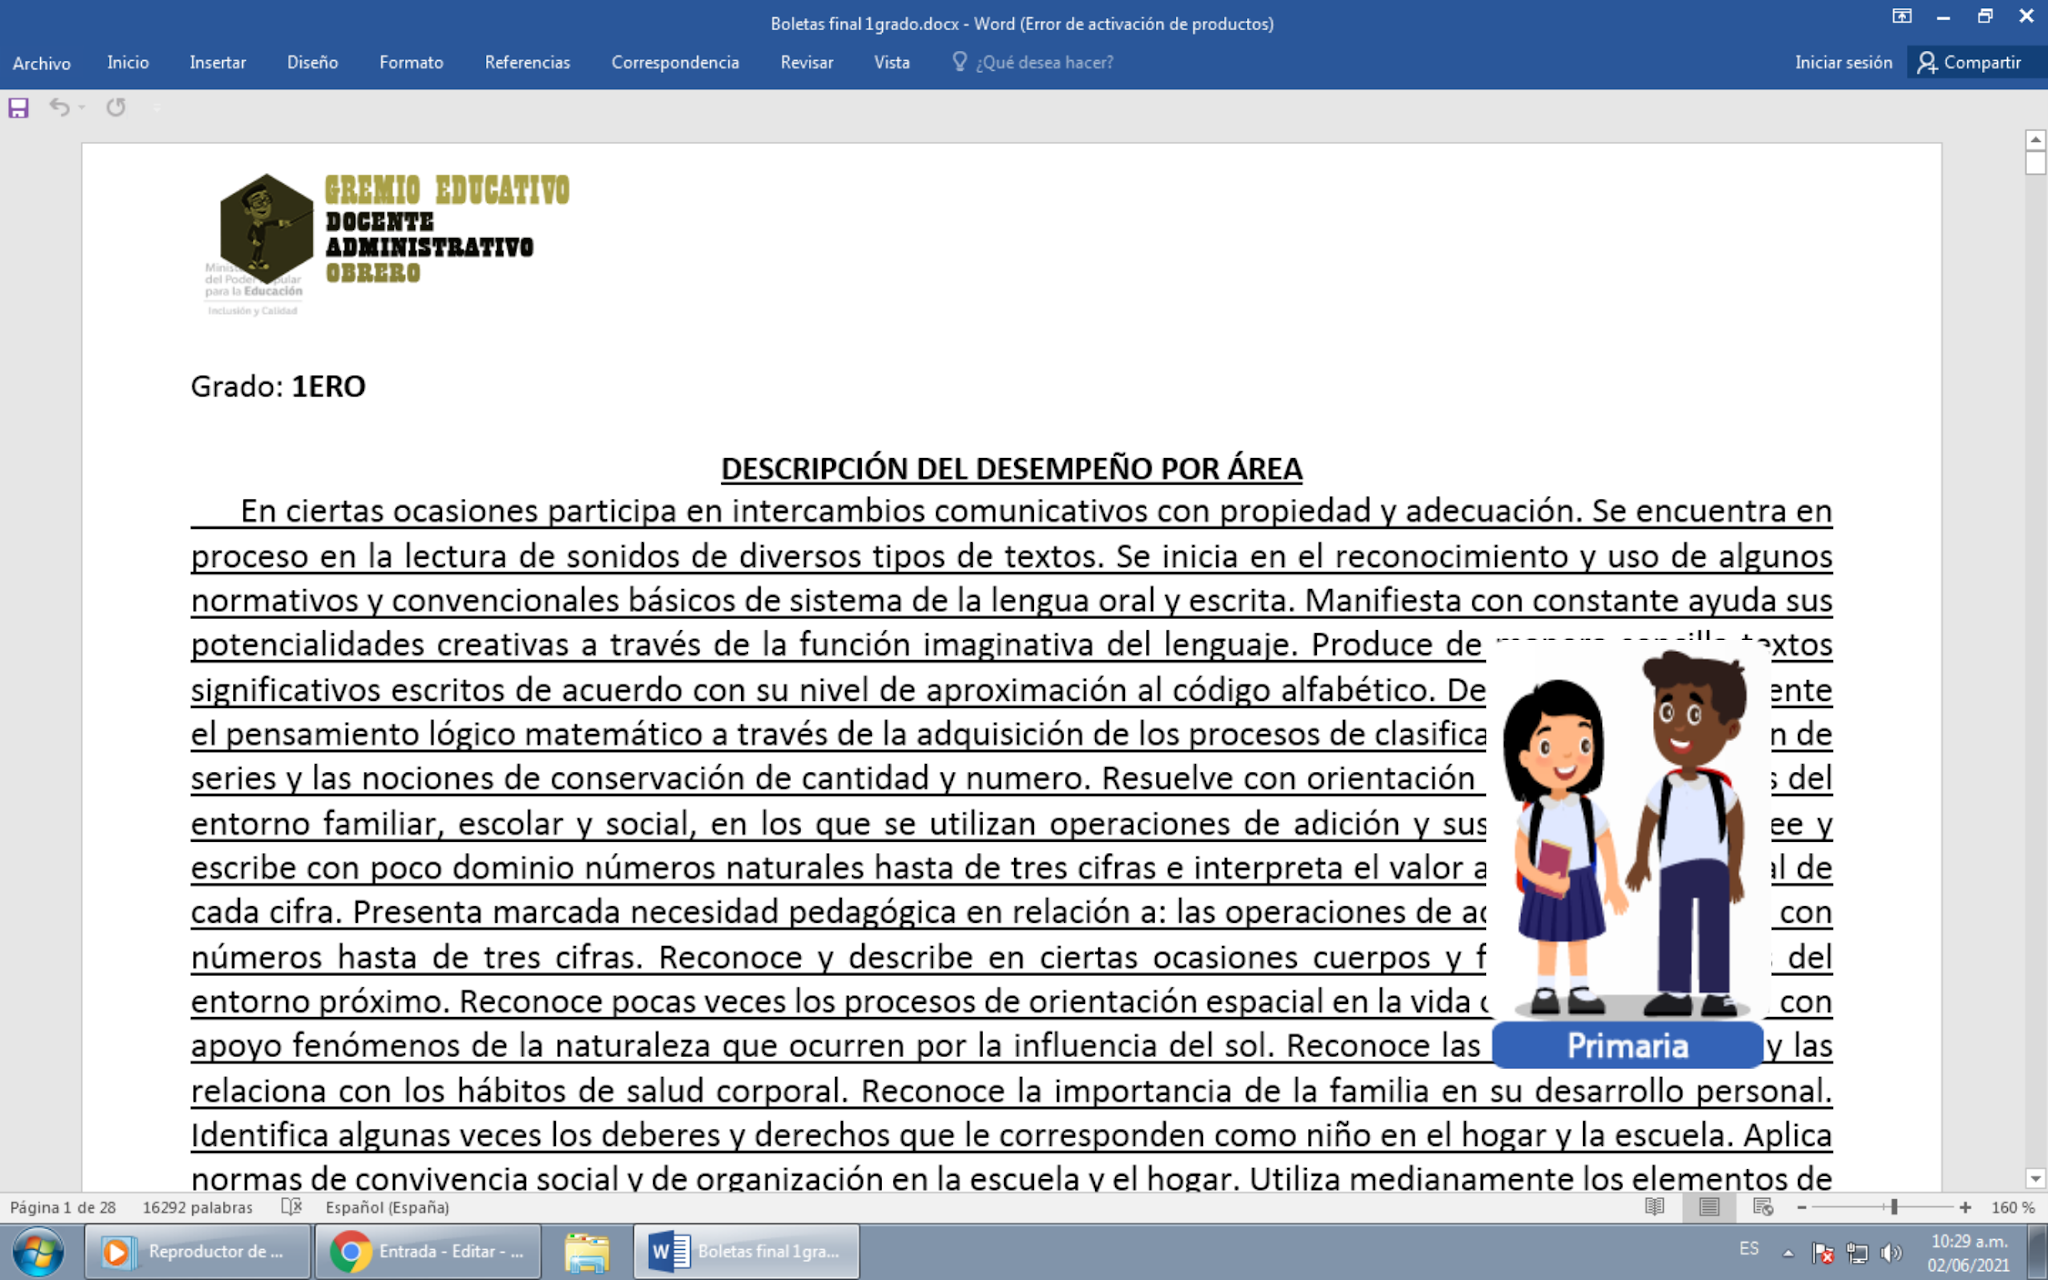This screenshot has height=1280, width=2048.
Task: Click the zoom in plus button
Action: tap(1965, 1207)
